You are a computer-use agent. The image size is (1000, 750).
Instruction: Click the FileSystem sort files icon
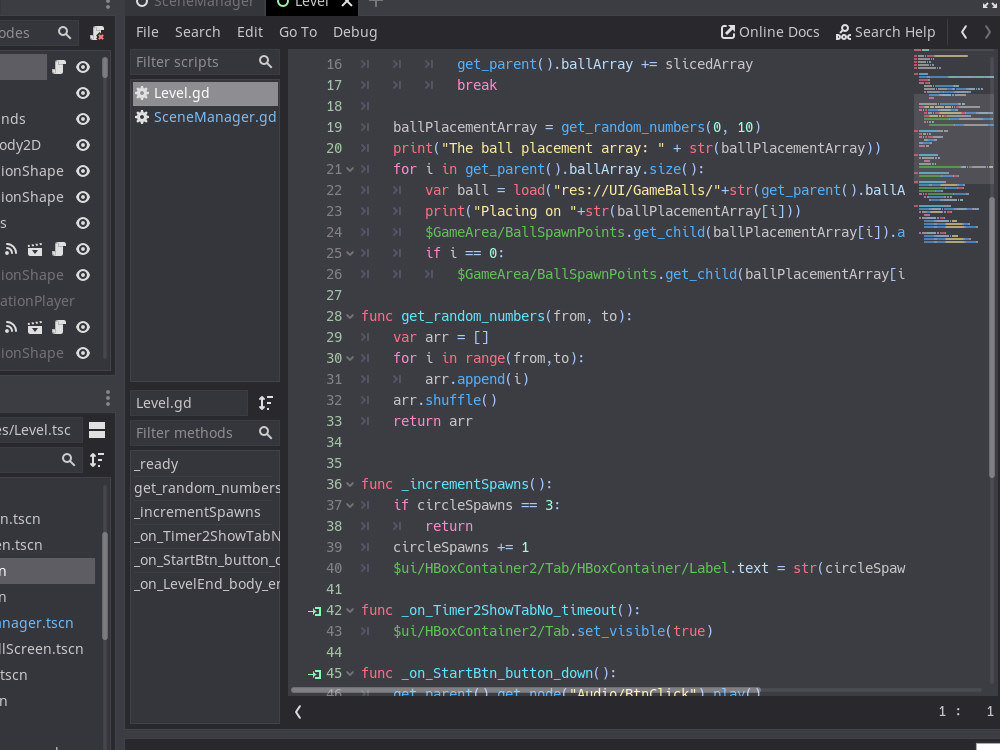pyautogui.click(x=97, y=460)
